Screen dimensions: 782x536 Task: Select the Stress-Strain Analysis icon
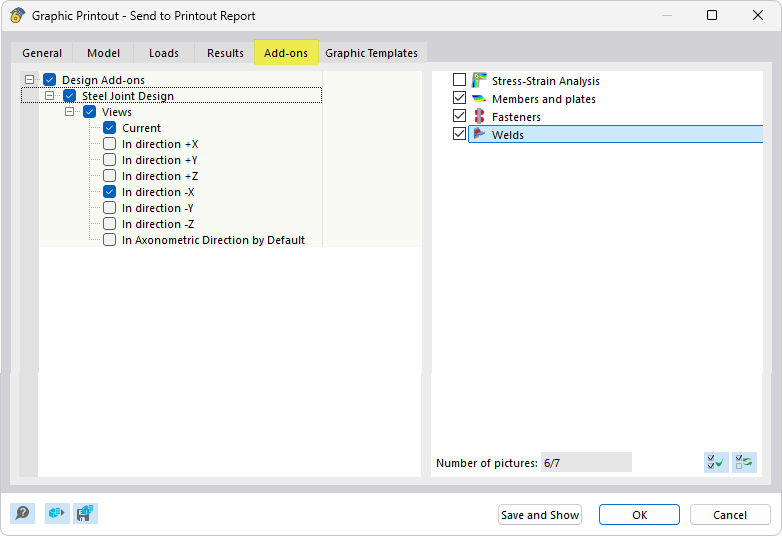pos(479,81)
